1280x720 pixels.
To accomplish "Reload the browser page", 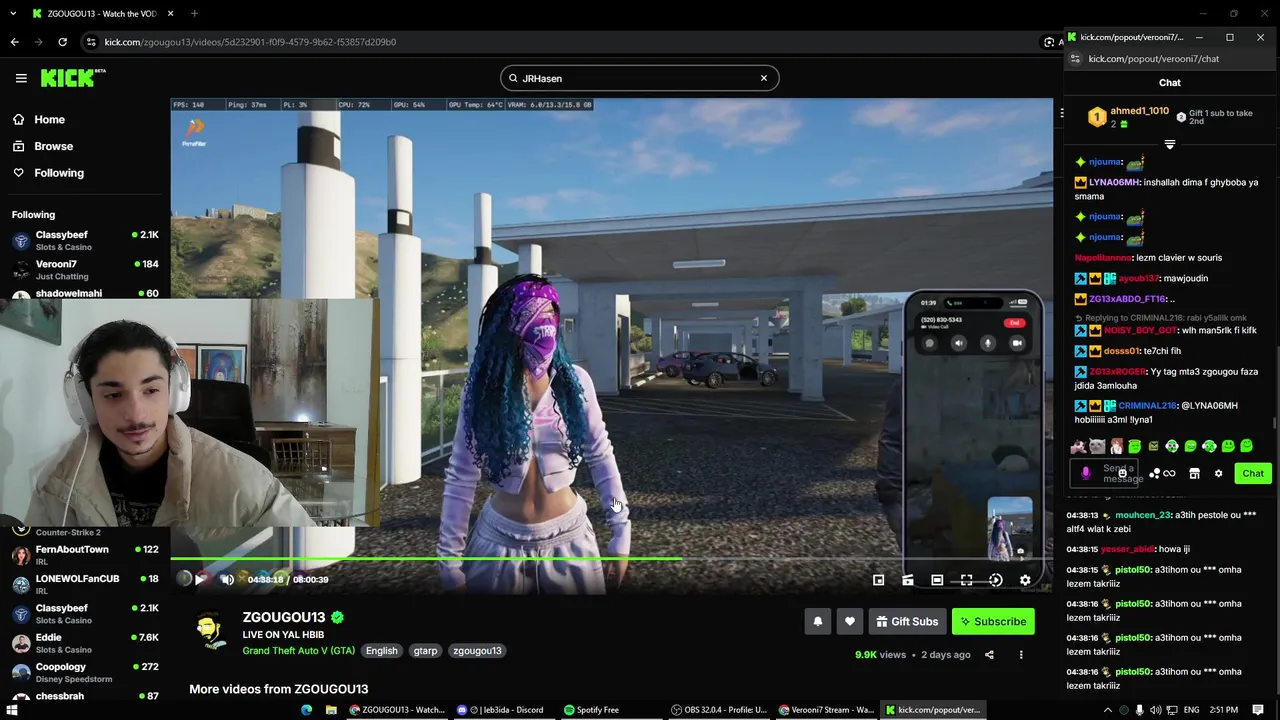I will click(x=62, y=42).
